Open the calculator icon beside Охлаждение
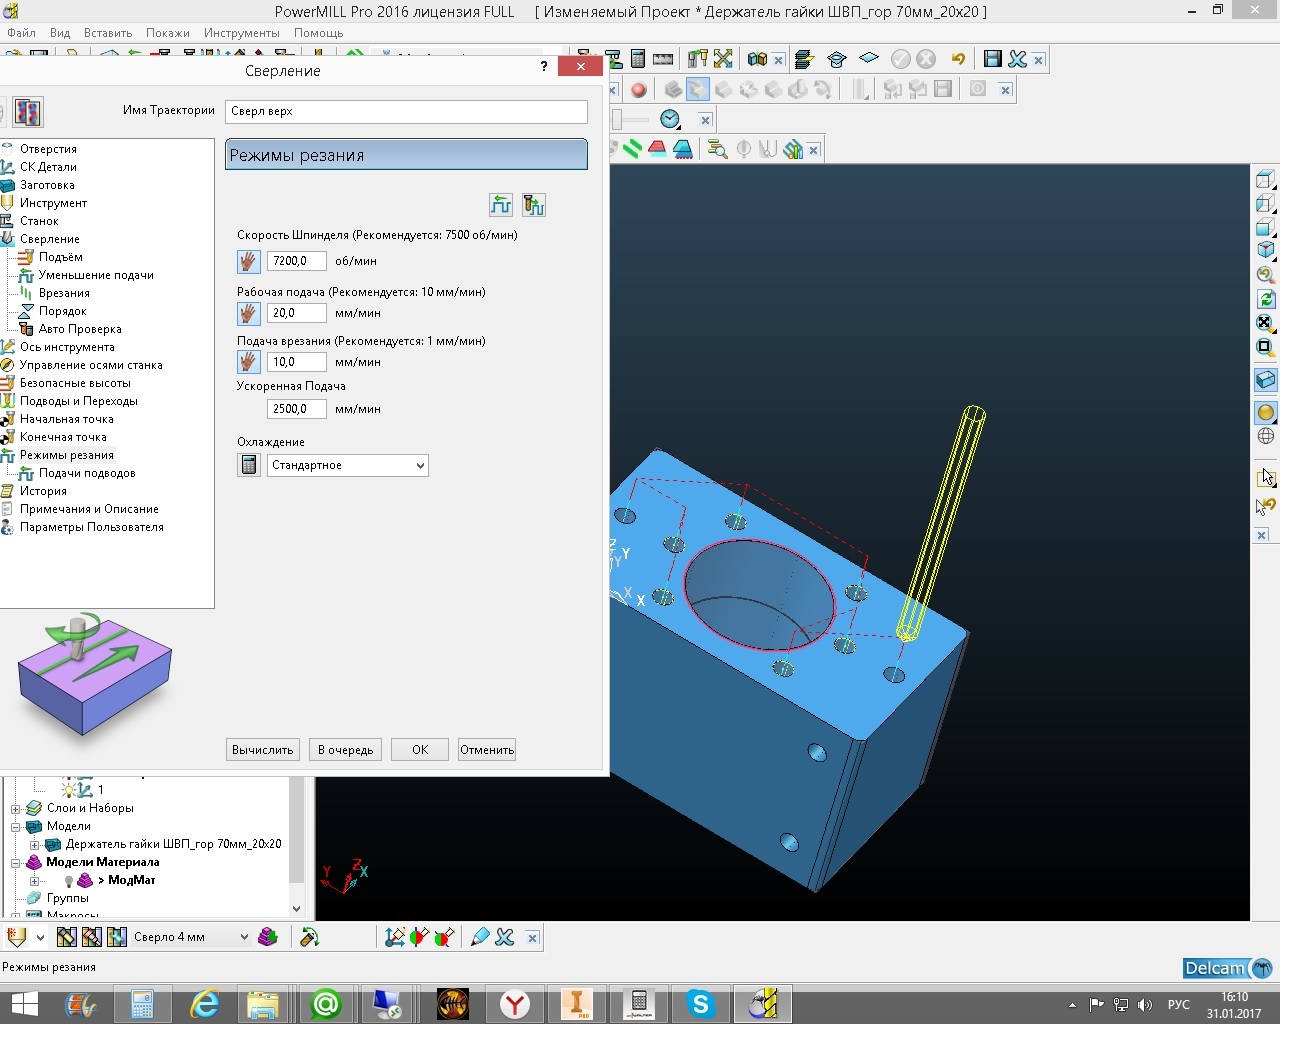Screen dimensions: 1292x1060 click(x=249, y=465)
